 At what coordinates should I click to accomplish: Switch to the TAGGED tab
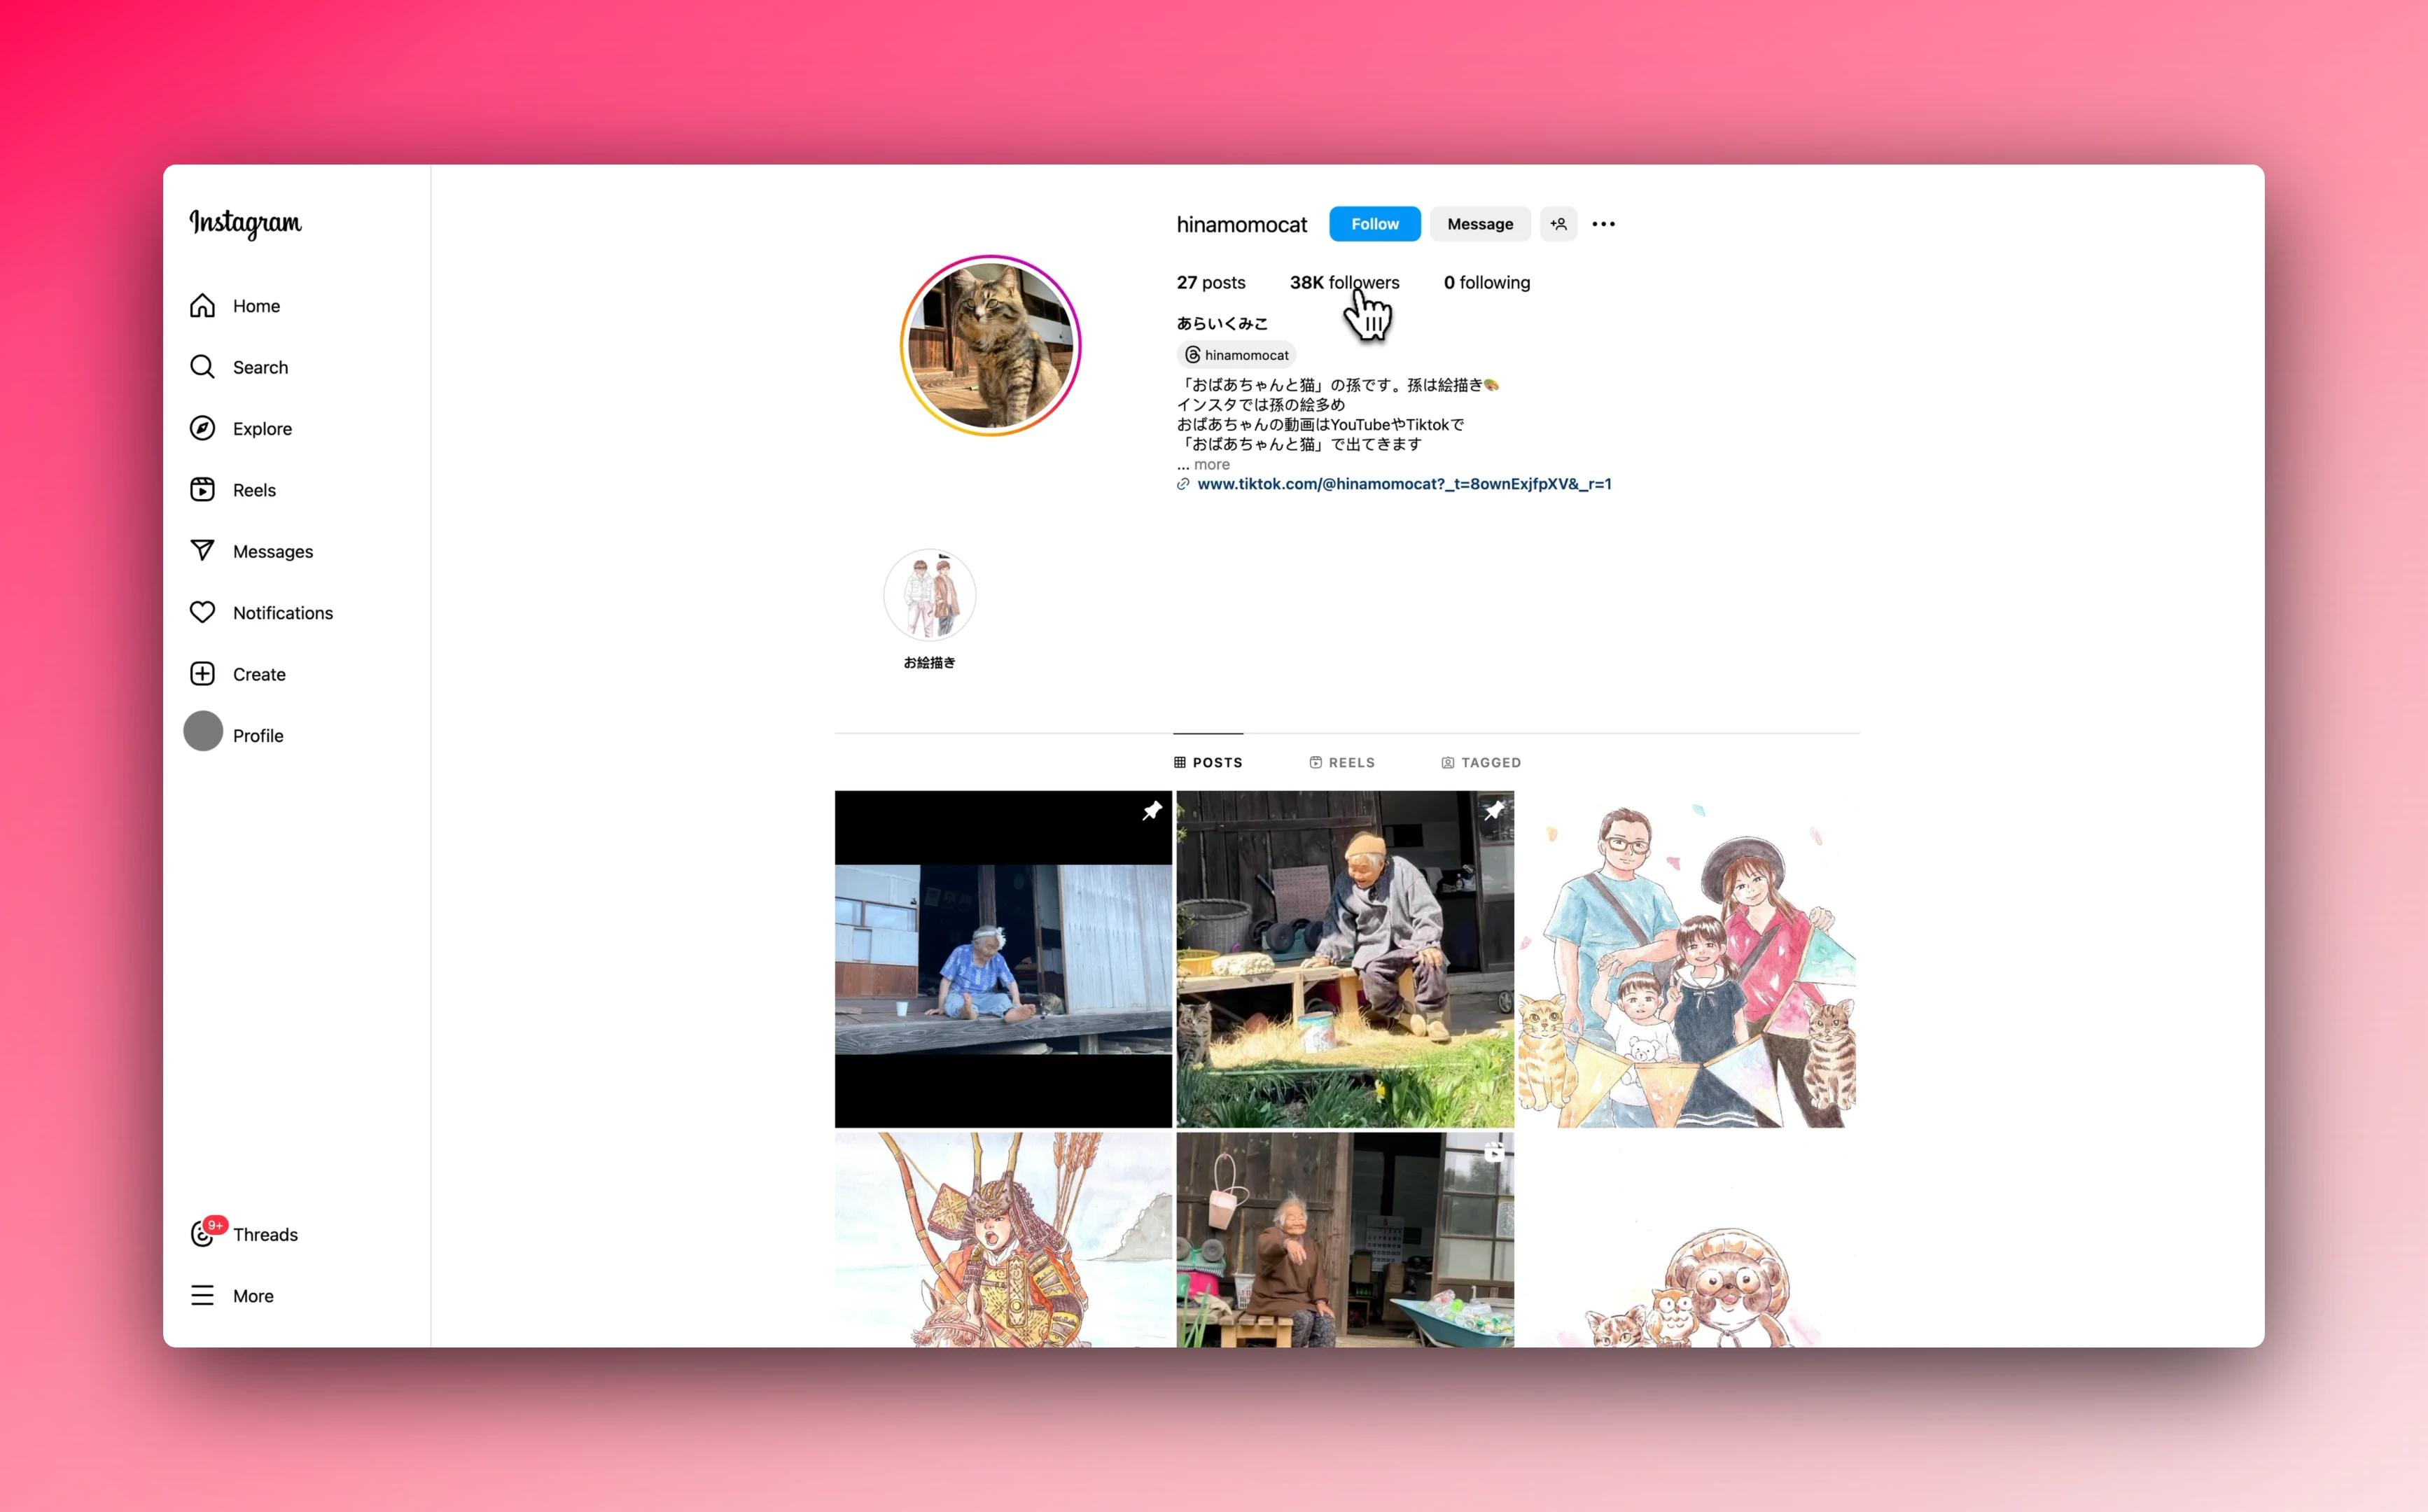1482,761
